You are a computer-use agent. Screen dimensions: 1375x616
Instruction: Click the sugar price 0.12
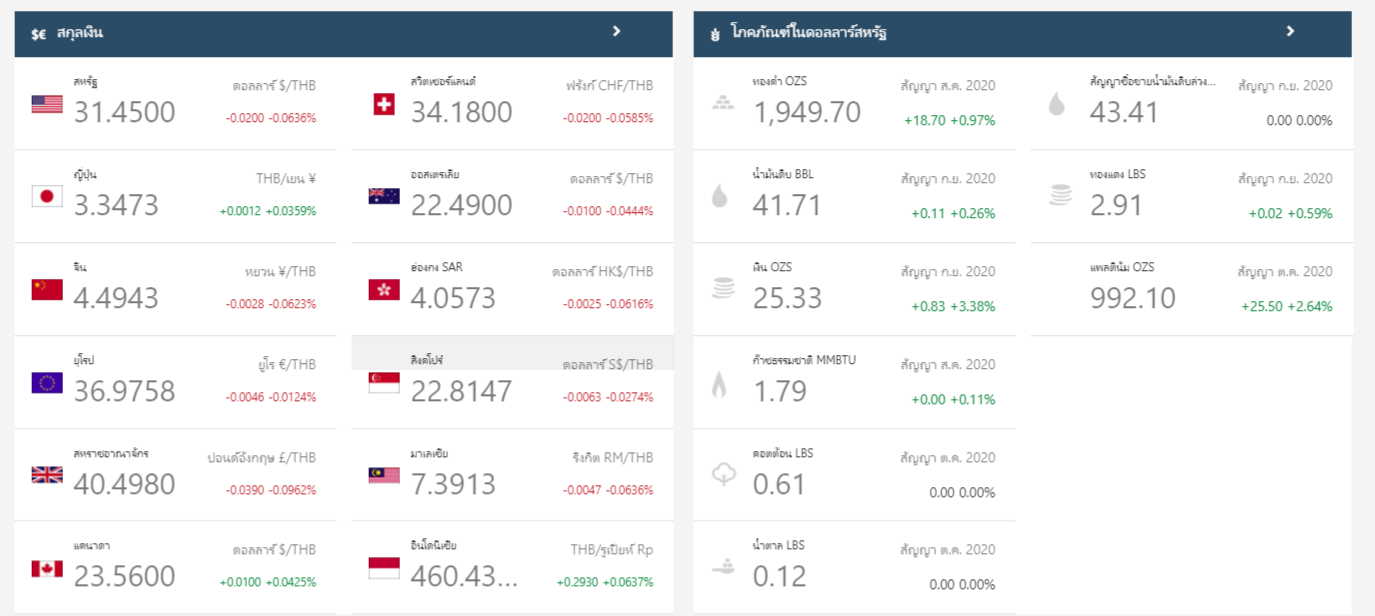point(779,576)
